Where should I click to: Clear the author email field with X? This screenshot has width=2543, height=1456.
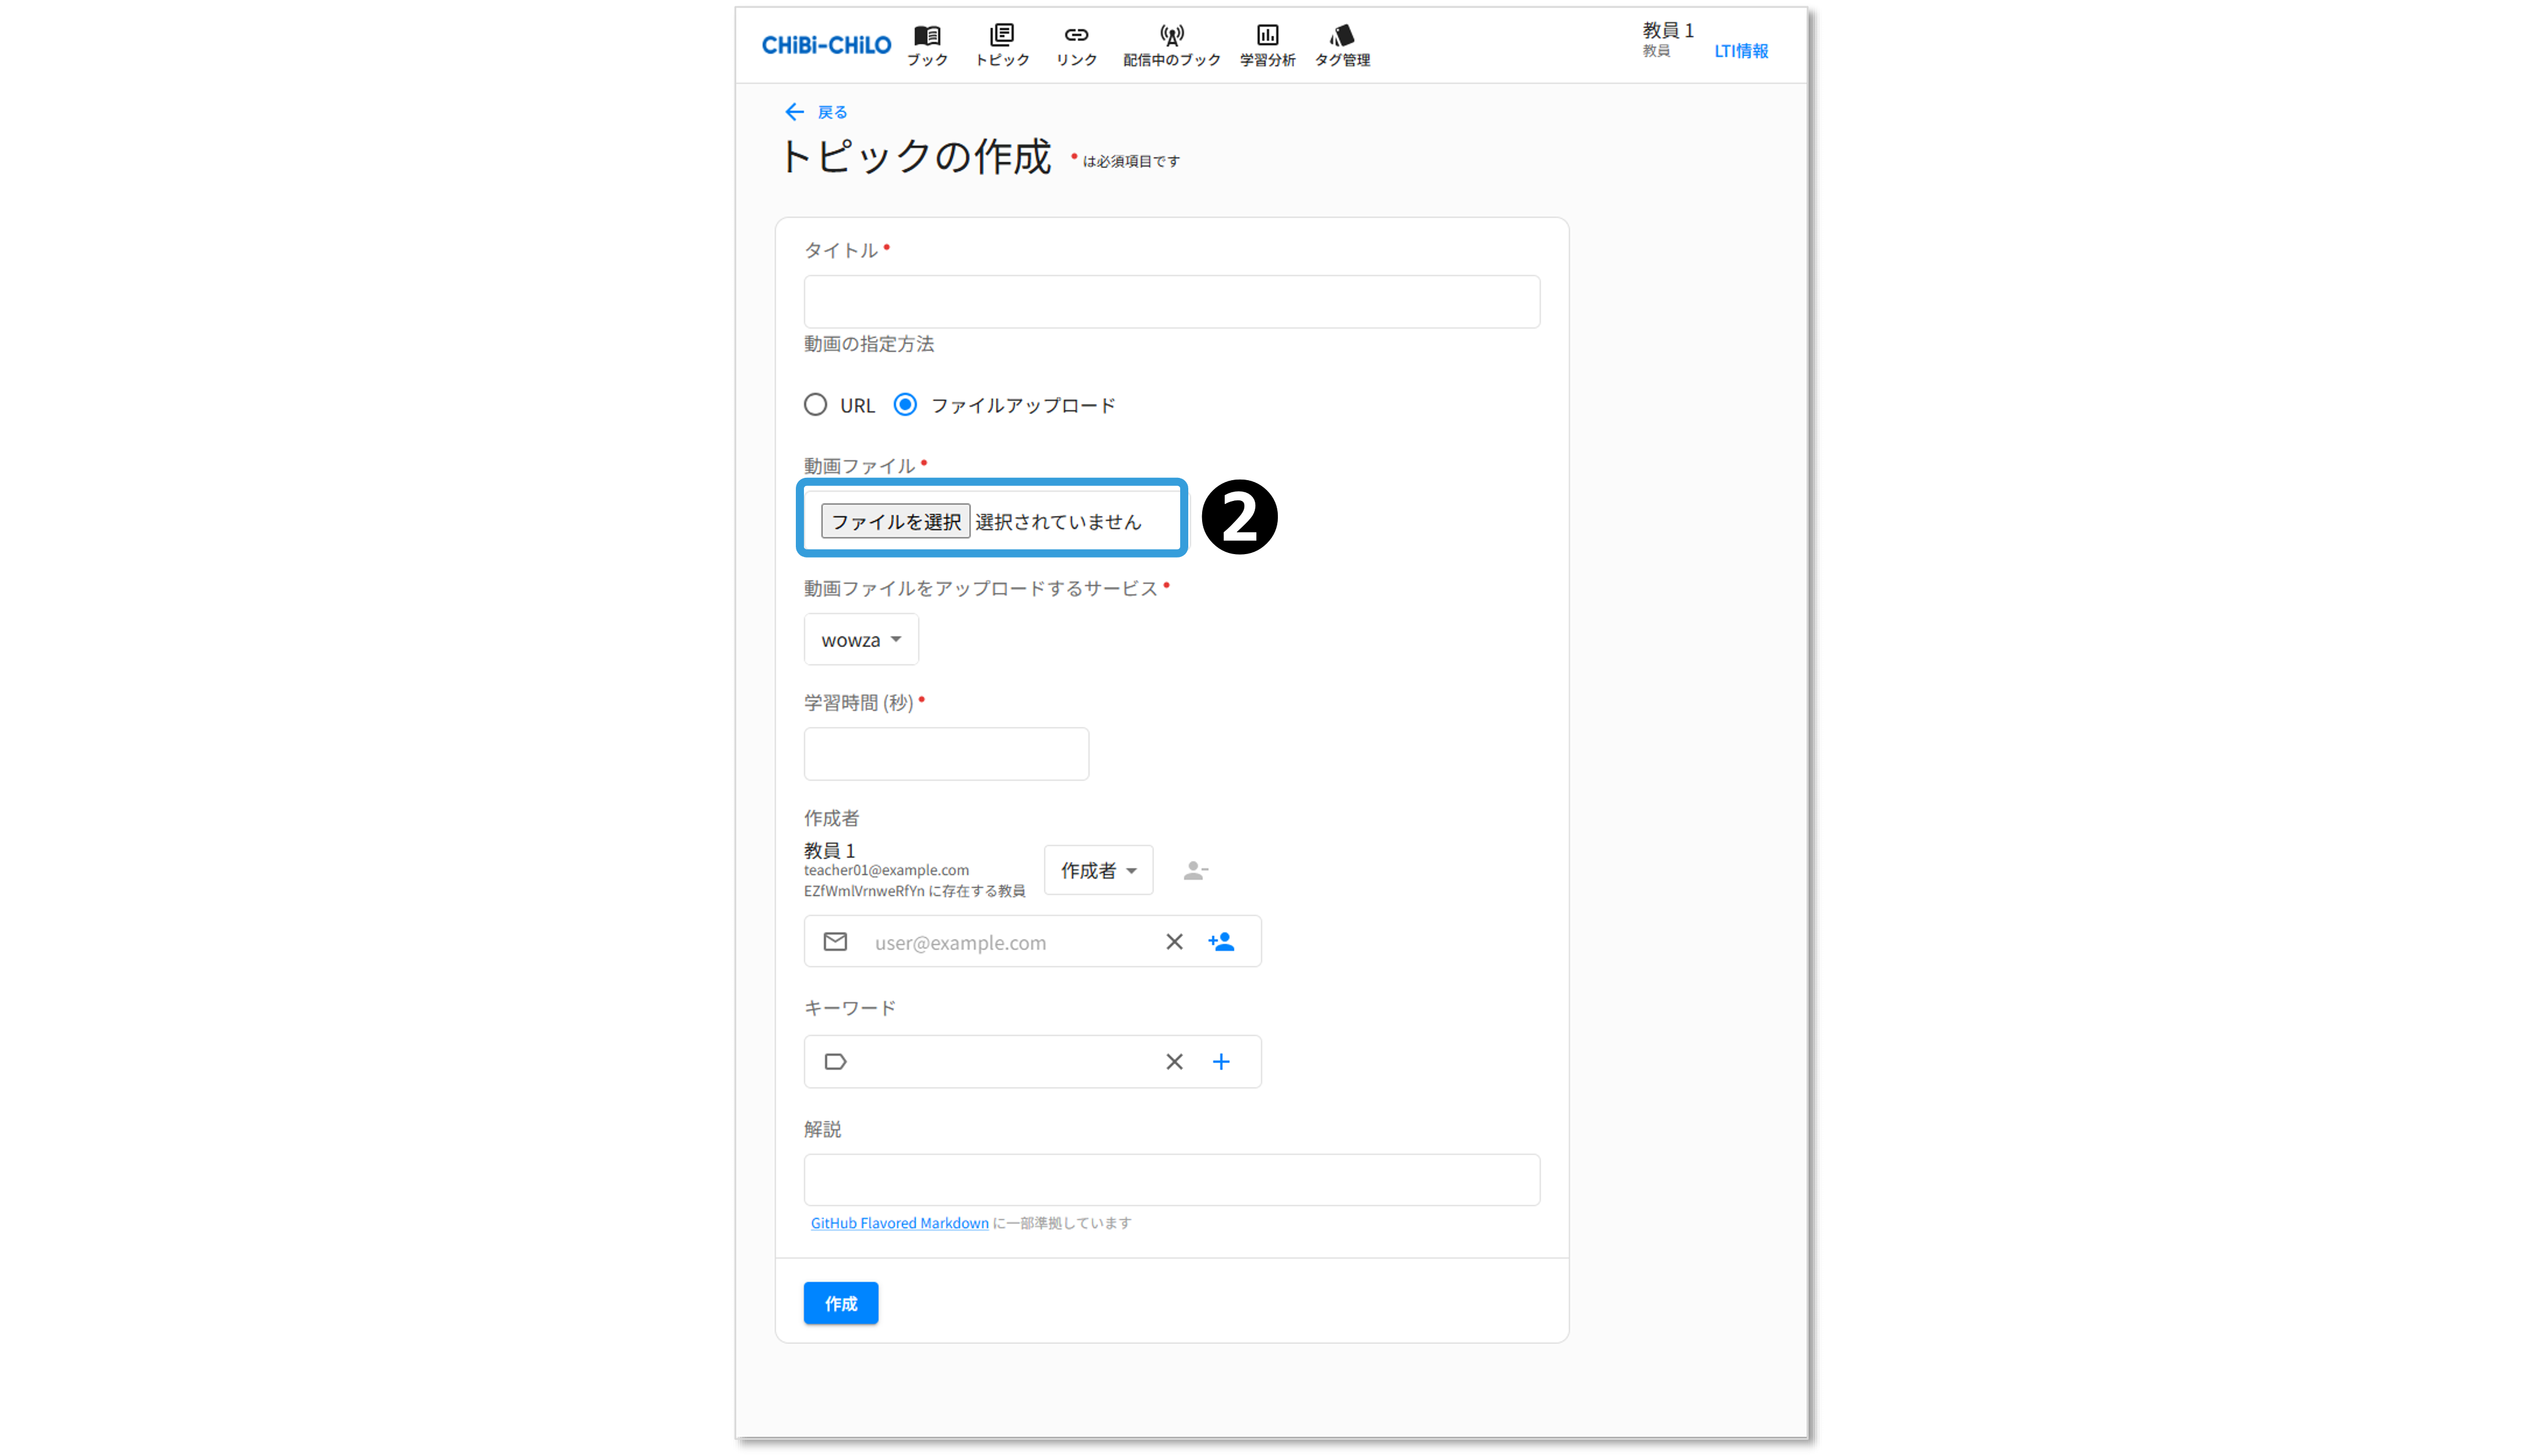click(x=1174, y=942)
